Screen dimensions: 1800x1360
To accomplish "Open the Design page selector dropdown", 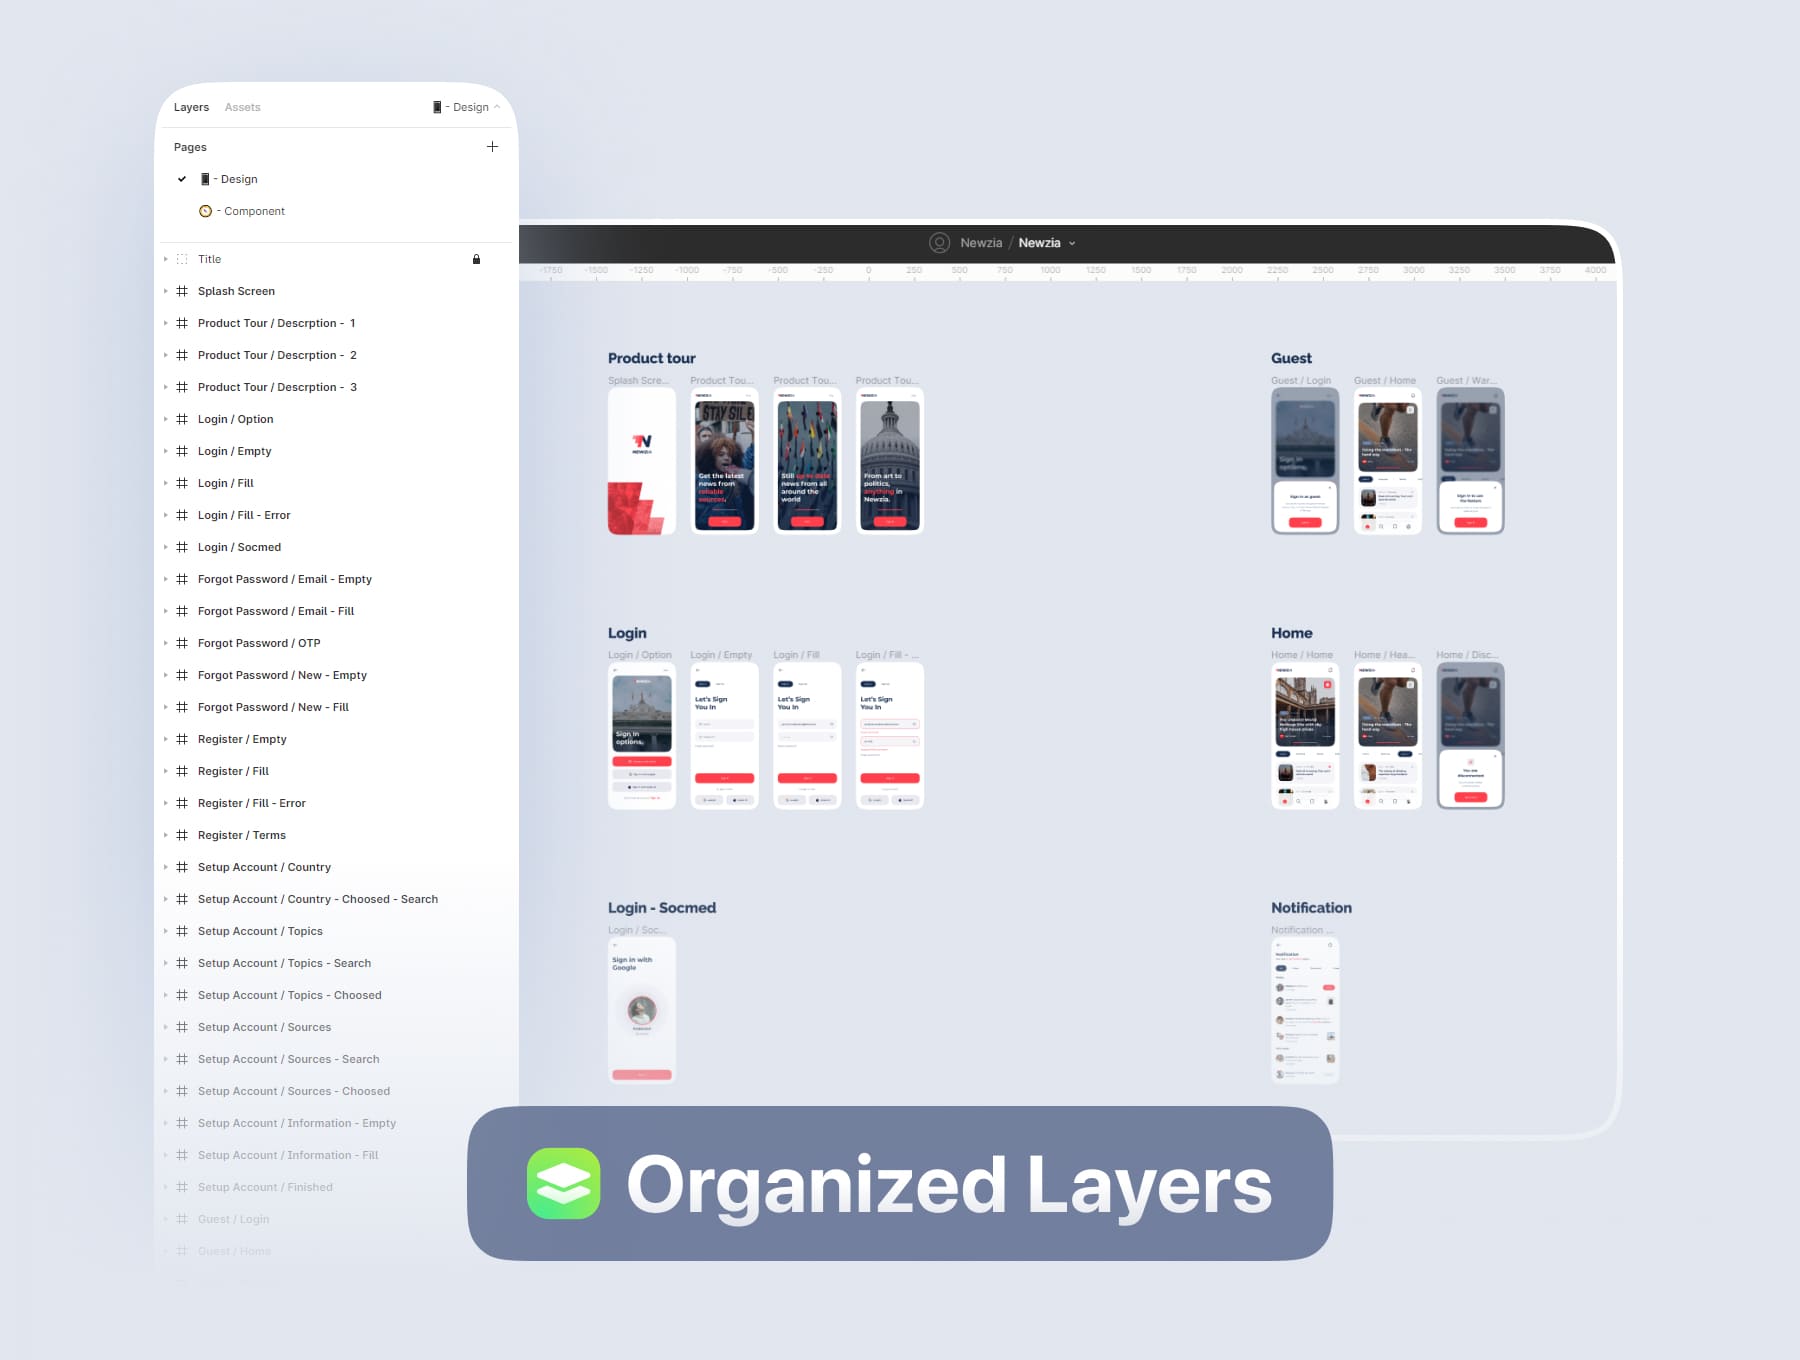I will 467,107.
